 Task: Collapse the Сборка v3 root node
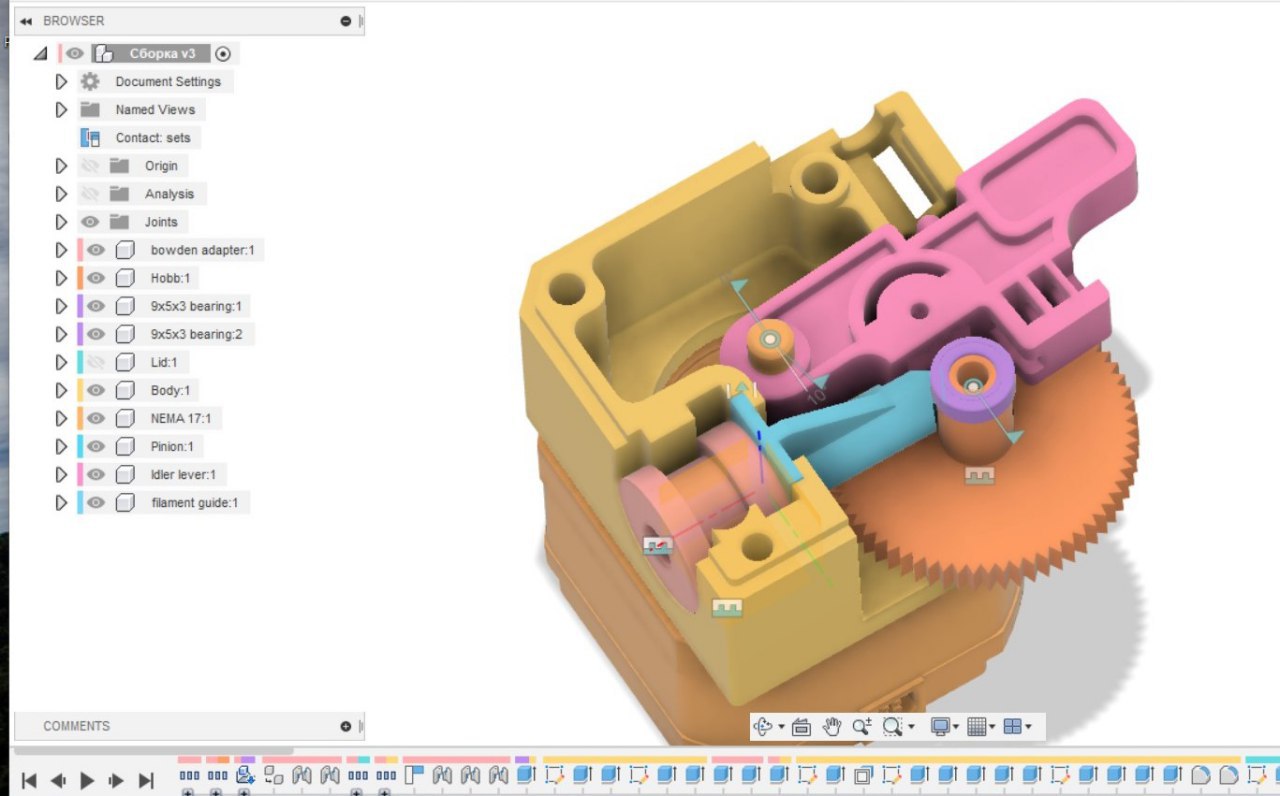pyautogui.click(x=41, y=54)
